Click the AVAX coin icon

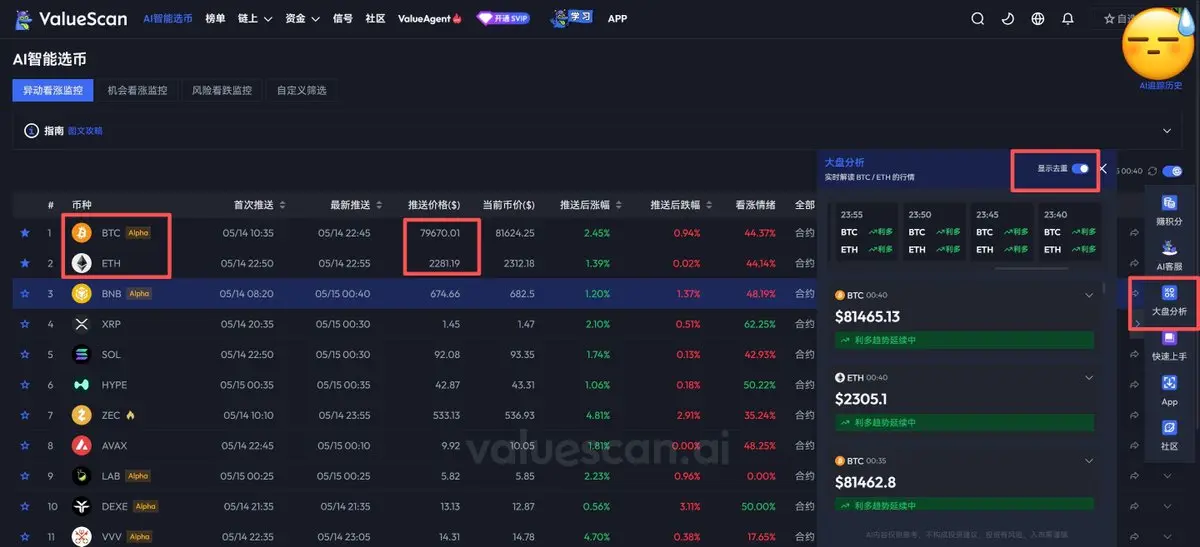coord(81,445)
